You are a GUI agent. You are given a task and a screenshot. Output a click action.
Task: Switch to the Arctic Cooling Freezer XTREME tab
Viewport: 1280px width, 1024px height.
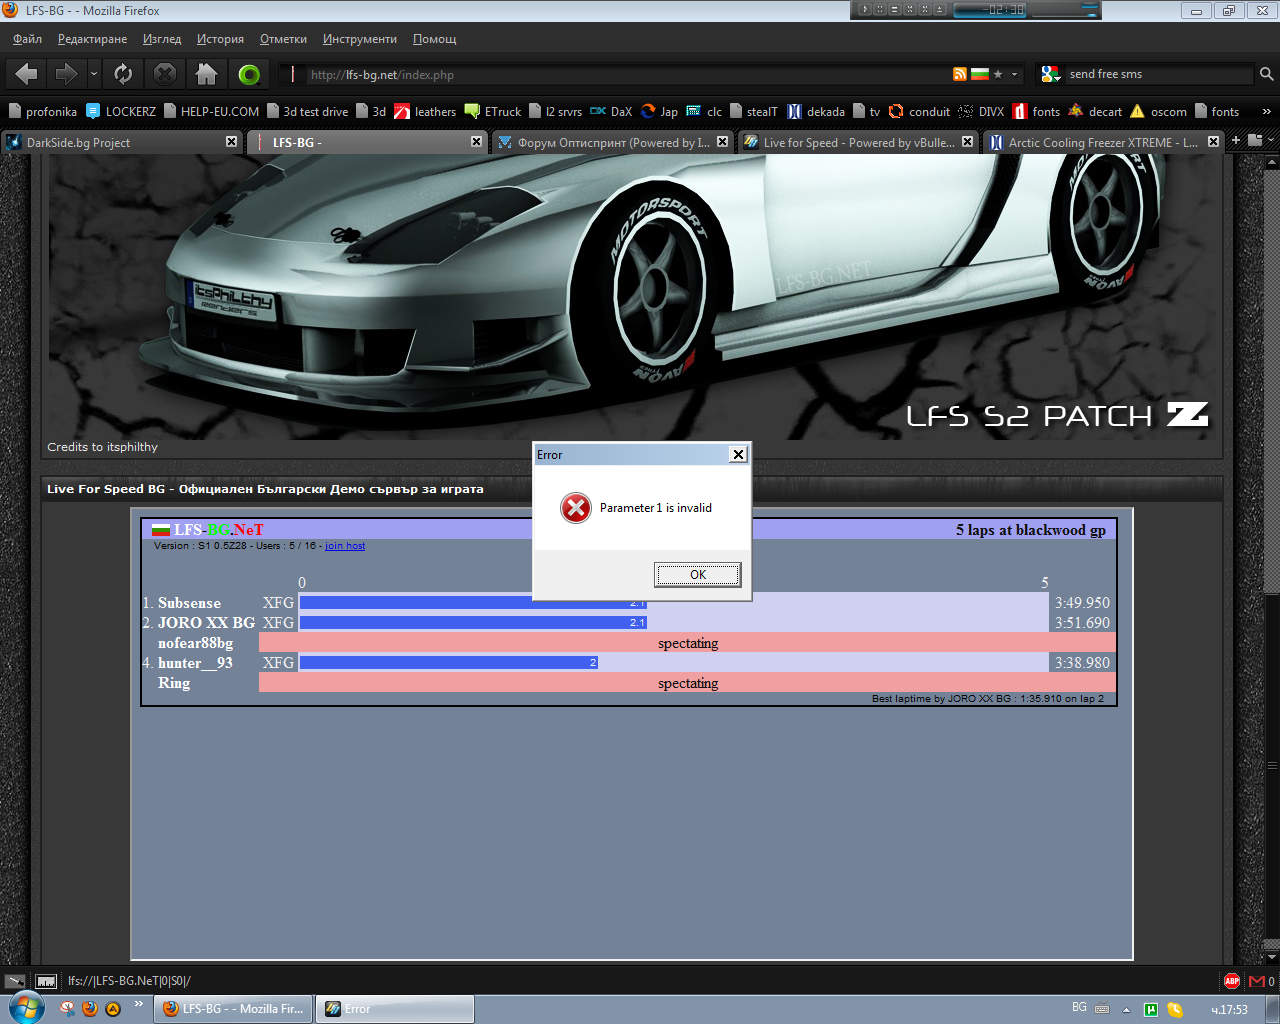point(1104,142)
